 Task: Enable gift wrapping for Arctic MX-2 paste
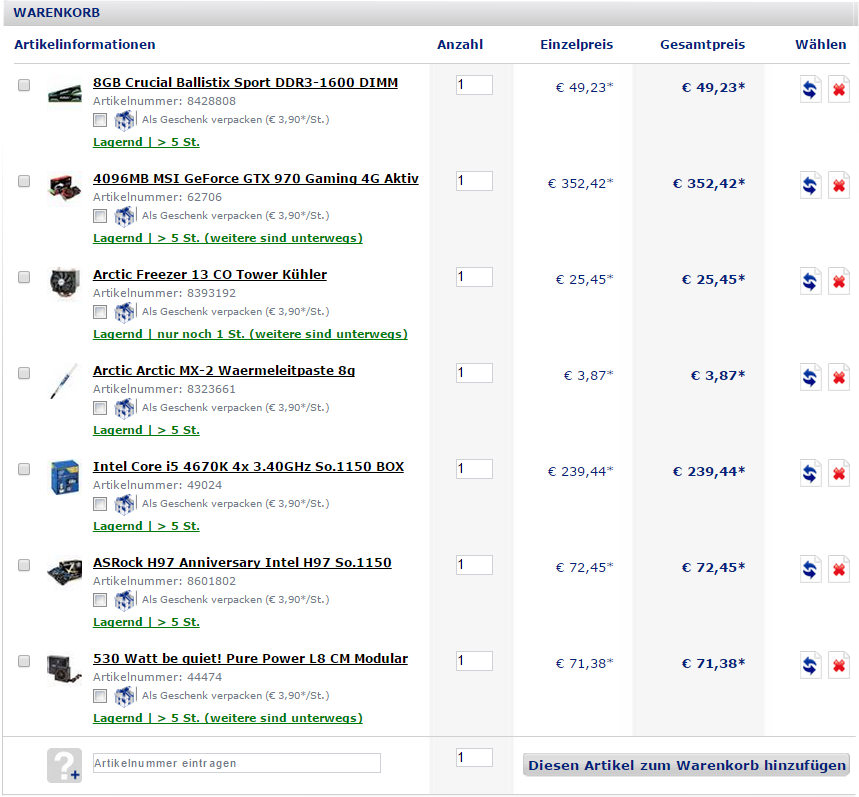coord(100,408)
